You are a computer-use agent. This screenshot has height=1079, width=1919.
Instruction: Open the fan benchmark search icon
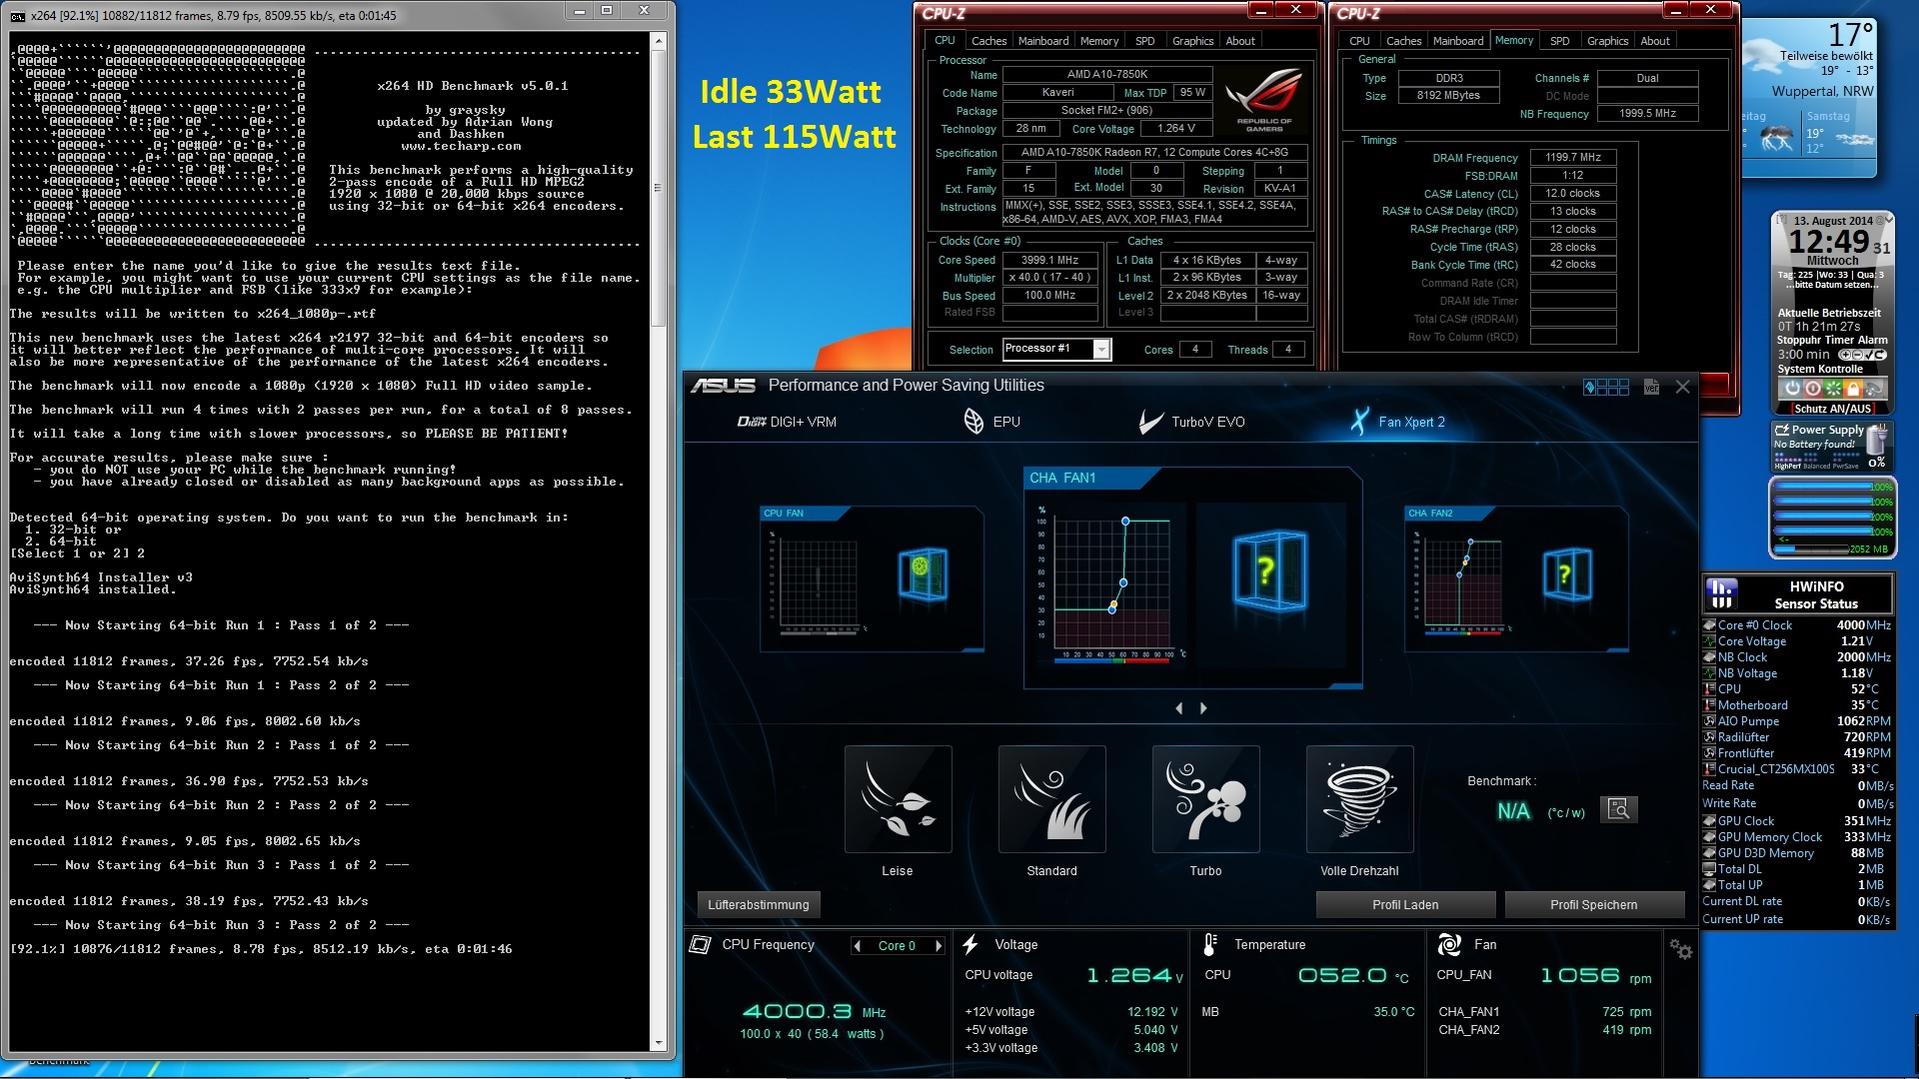click(x=1619, y=809)
